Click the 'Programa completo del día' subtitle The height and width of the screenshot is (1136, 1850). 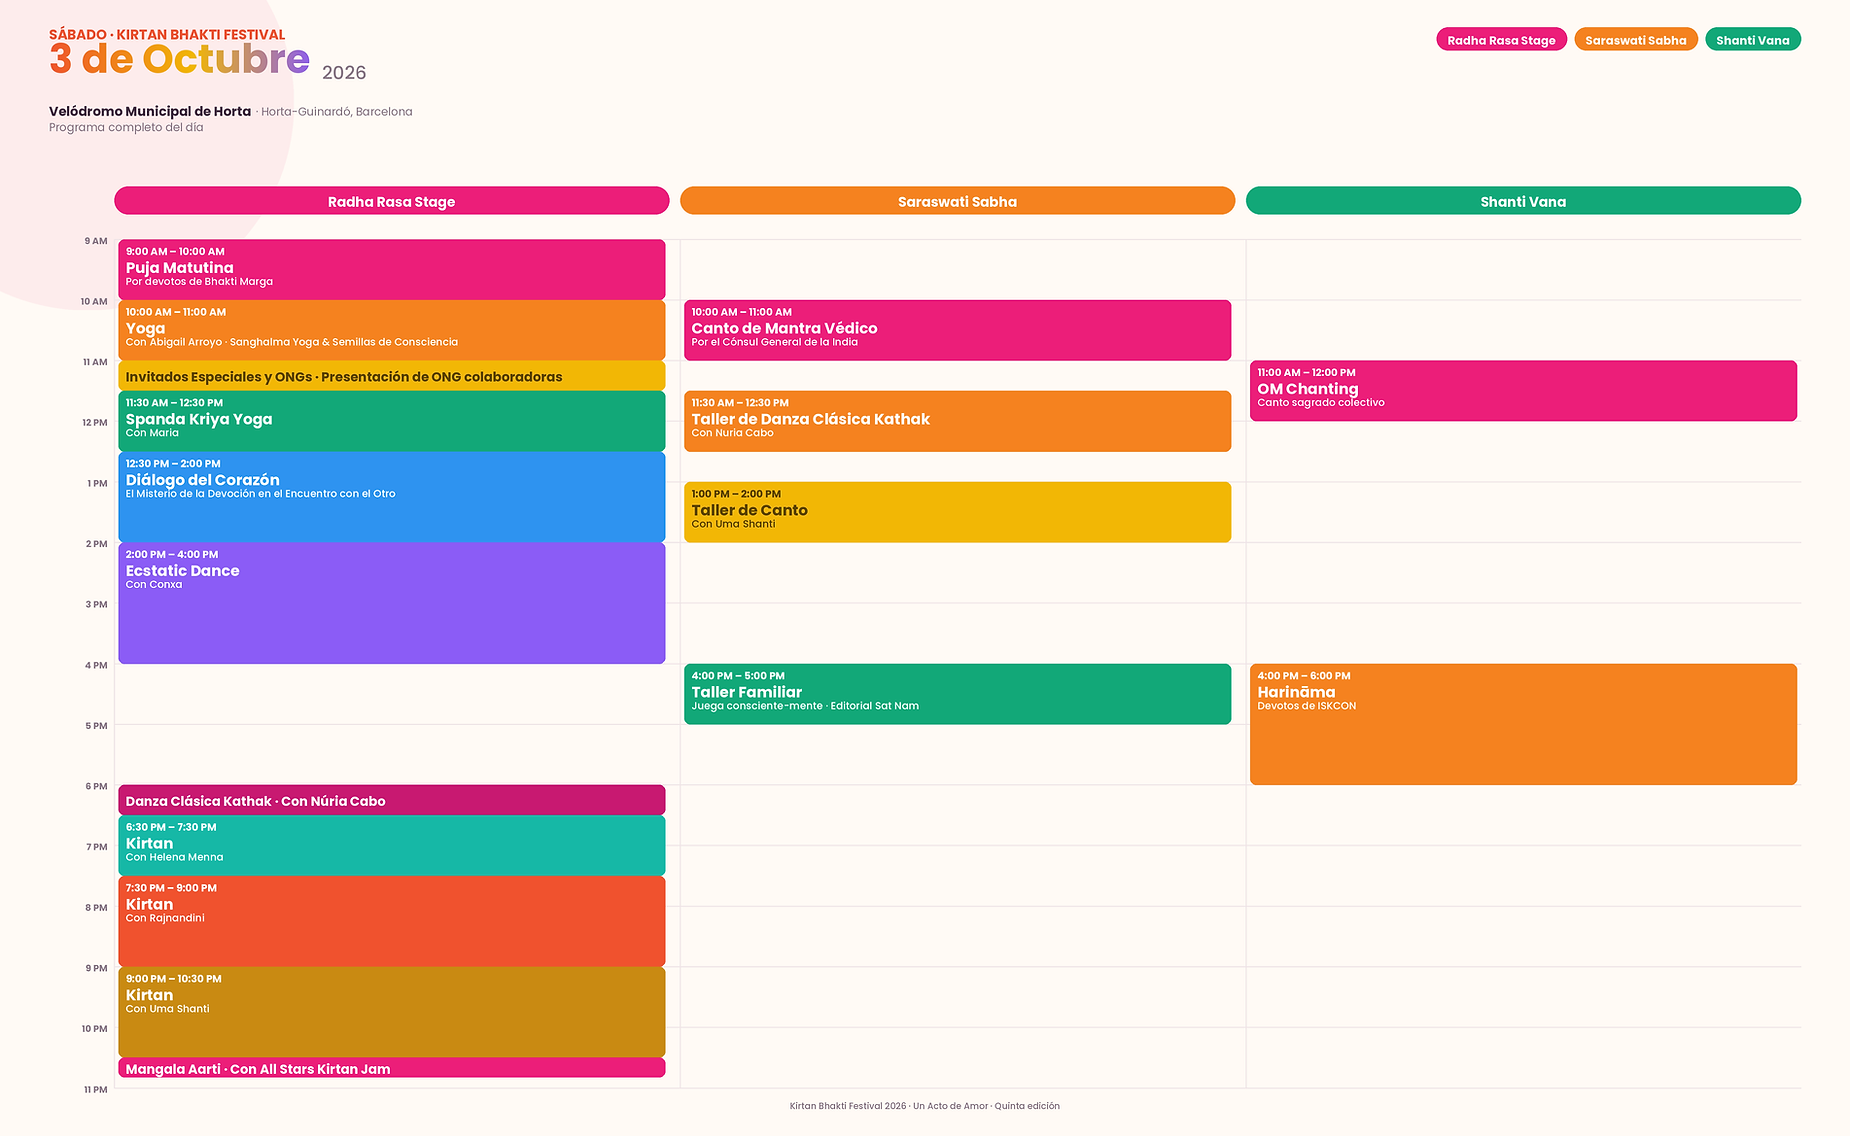126,127
